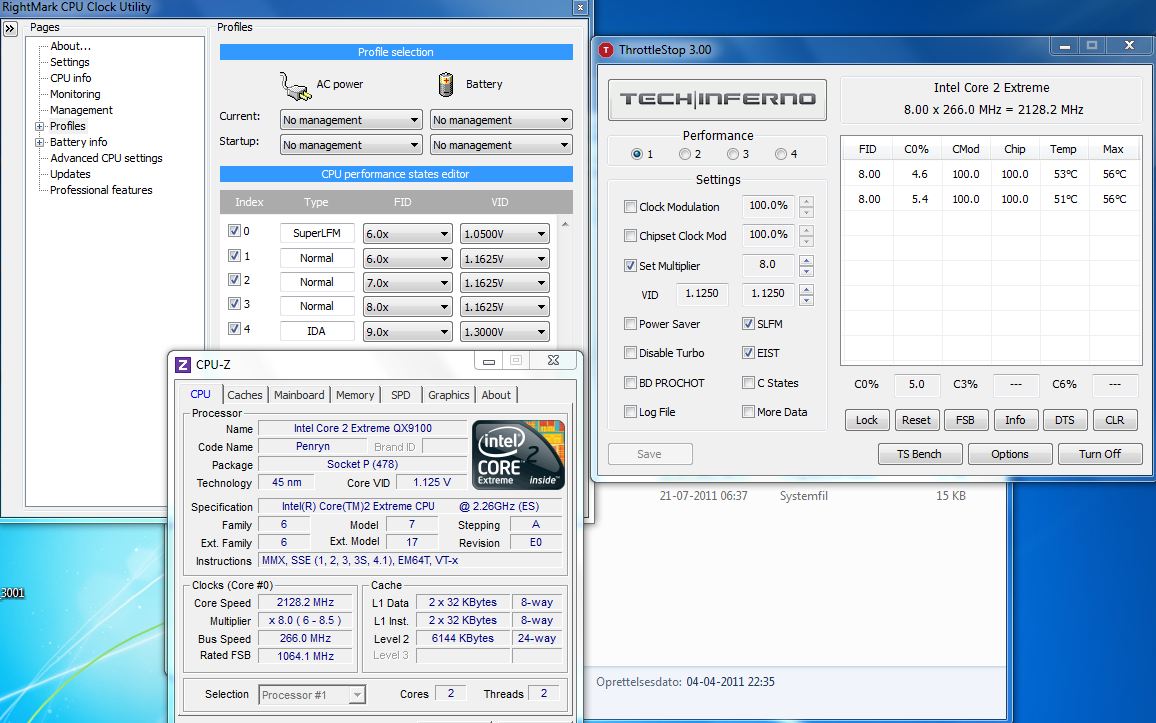This screenshot has height=723, width=1156.
Task: Open Monitoring page in RightMark
Action: pos(75,94)
